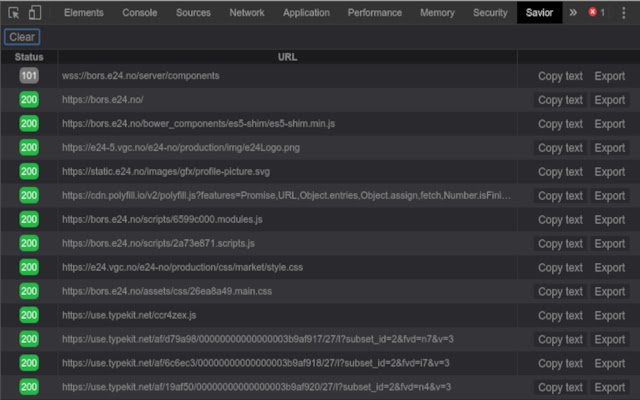Export the 6599c000.modules.js row
Image resolution: width=640 pixels, height=400 pixels.
tap(609, 220)
